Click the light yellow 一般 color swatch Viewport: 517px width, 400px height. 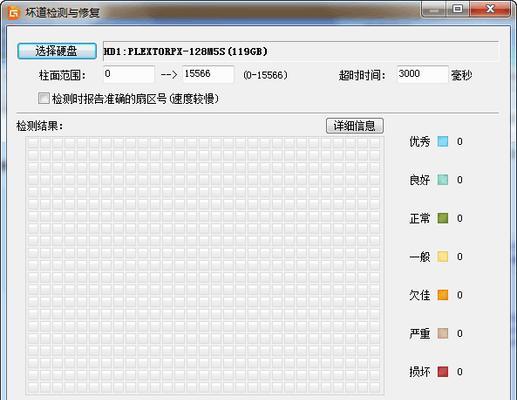(443, 257)
